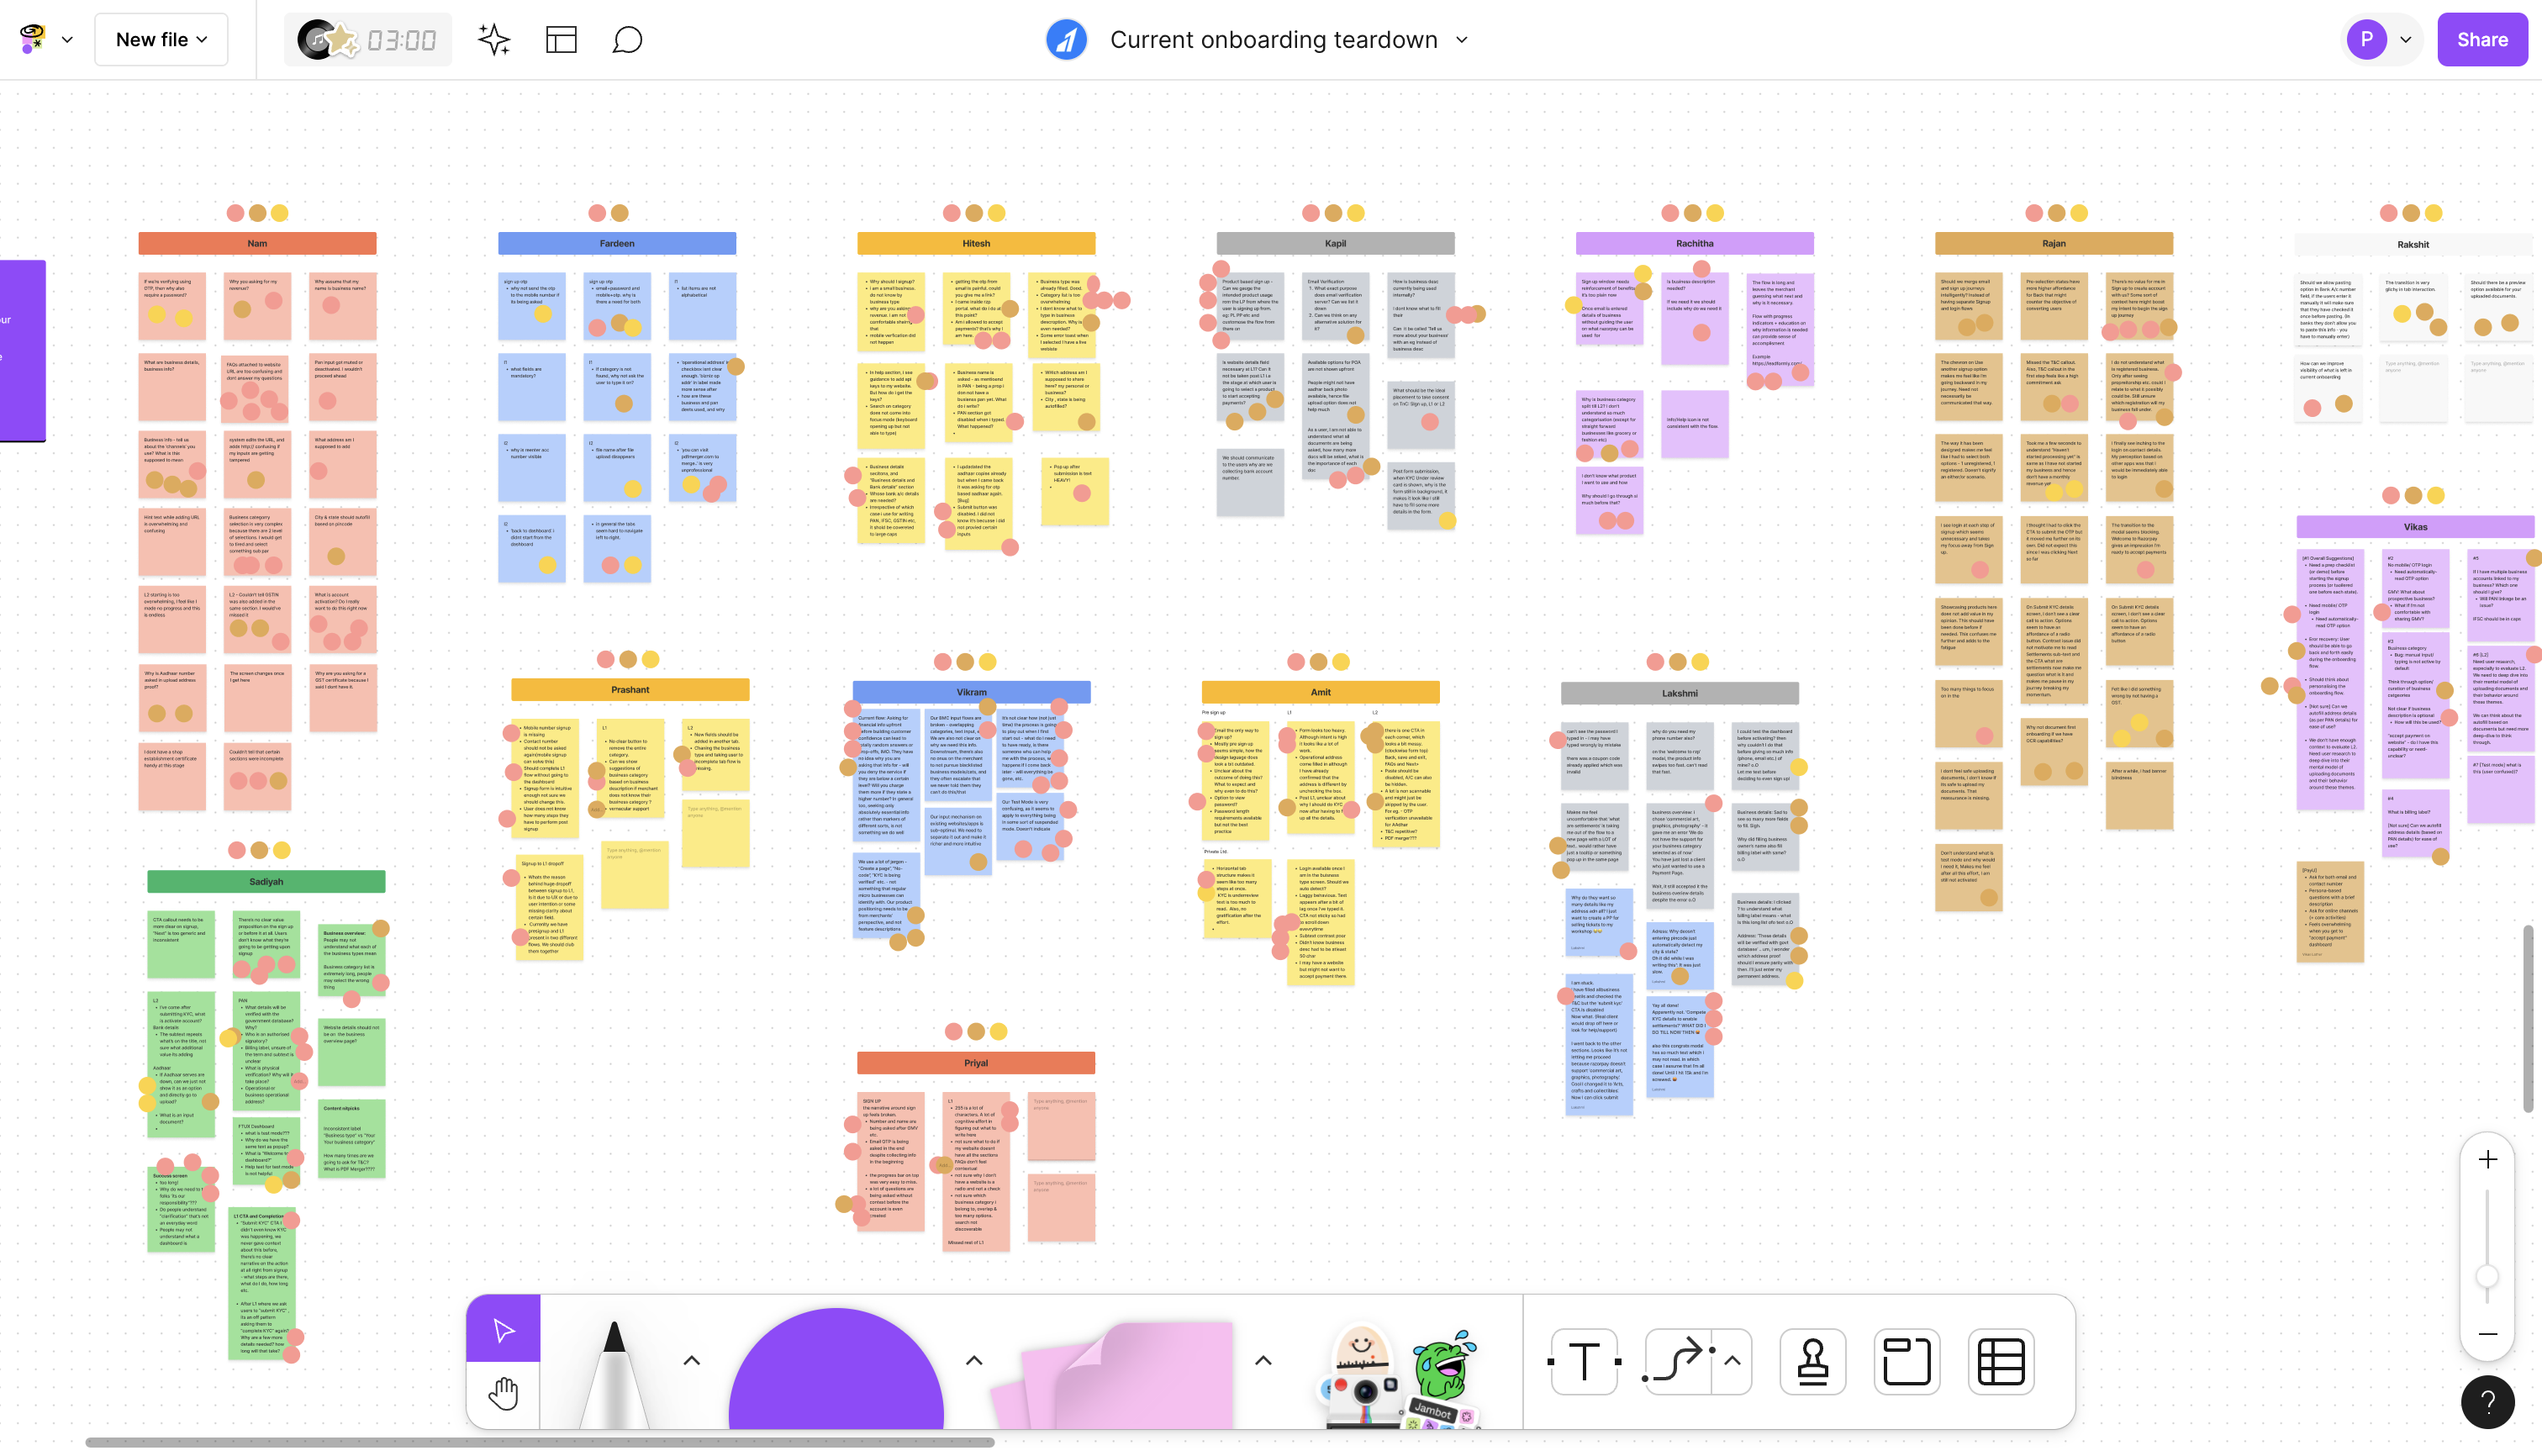Viewport: 2542px width, 1456px height.
Task: Select the Stamp tool
Action: click(x=1812, y=1361)
